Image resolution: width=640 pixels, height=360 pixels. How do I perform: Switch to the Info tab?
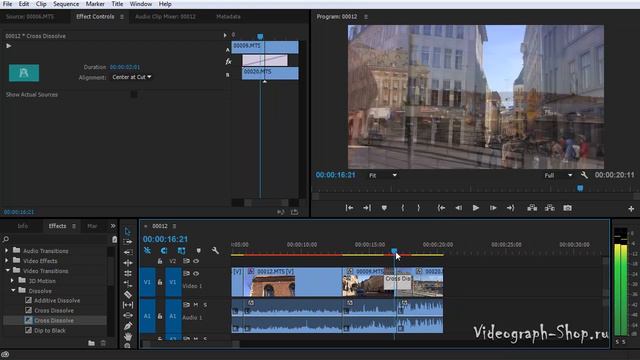tap(22, 226)
